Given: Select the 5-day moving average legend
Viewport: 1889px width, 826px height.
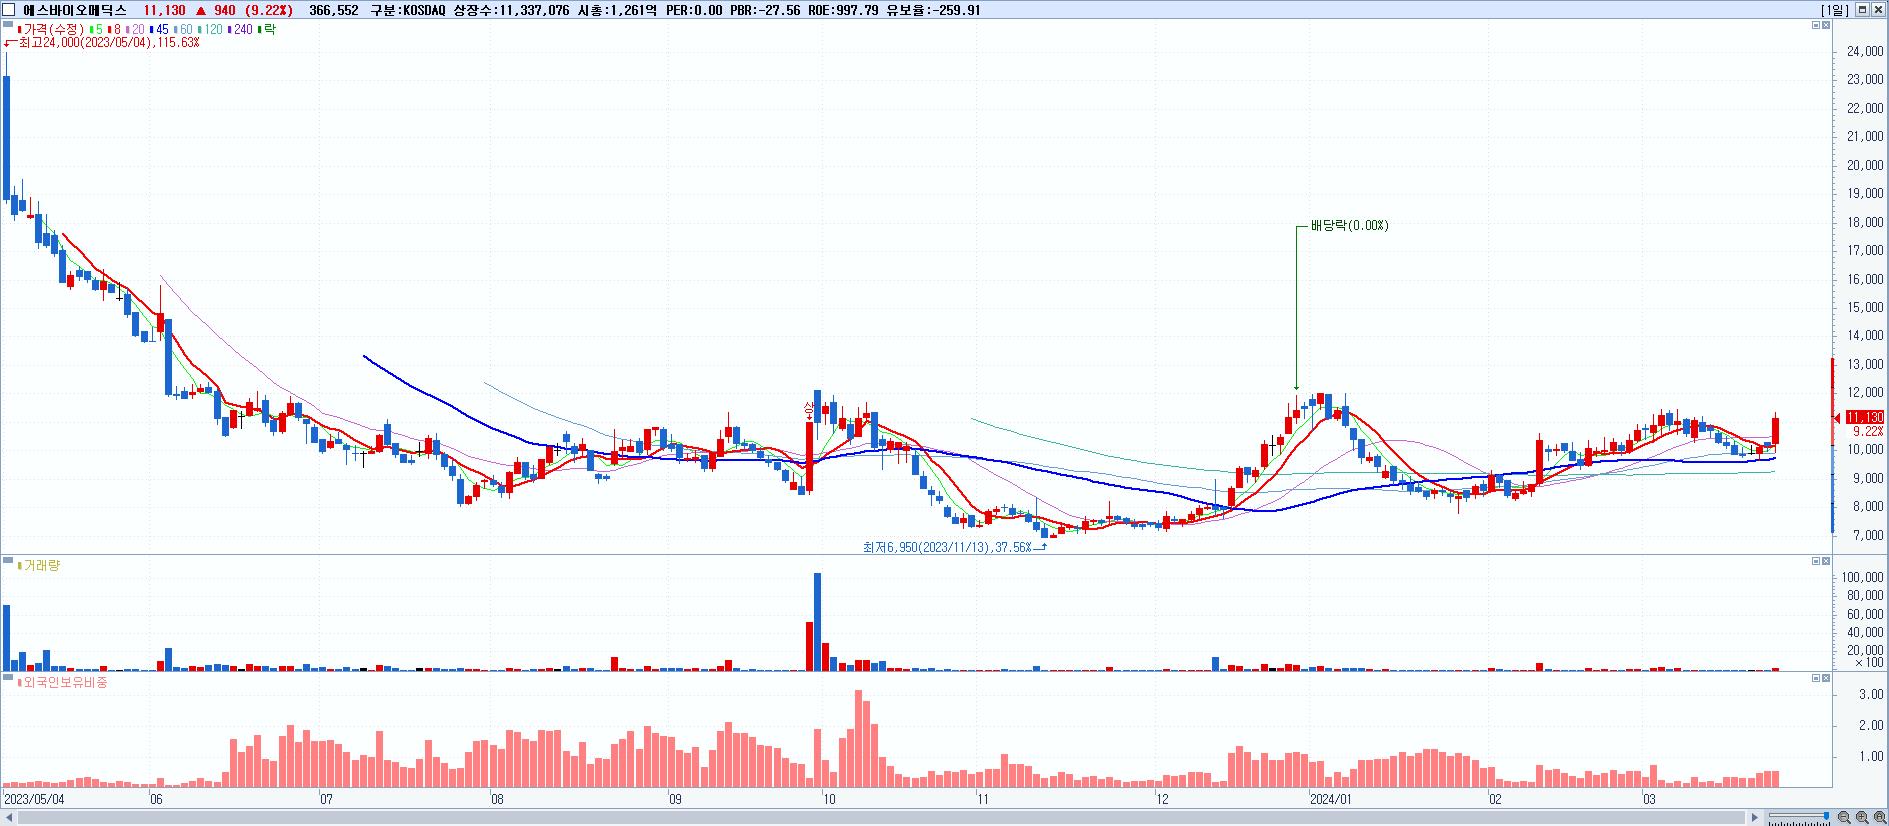Looking at the screenshot, I should pyautogui.click(x=95, y=29).
